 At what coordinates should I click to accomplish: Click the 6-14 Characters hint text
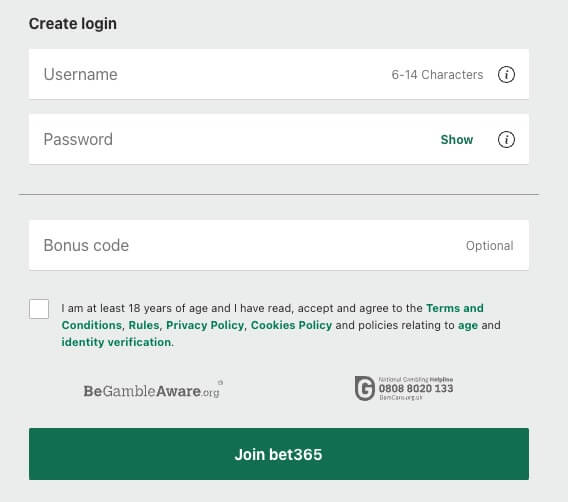tap(437, 75)
